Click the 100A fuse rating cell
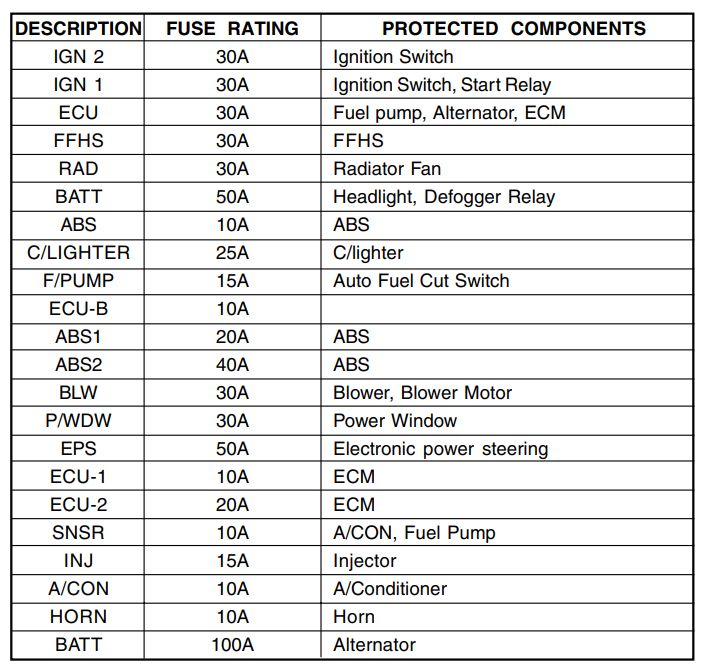Viewport: 707px width, 671px height. [232, 645]
